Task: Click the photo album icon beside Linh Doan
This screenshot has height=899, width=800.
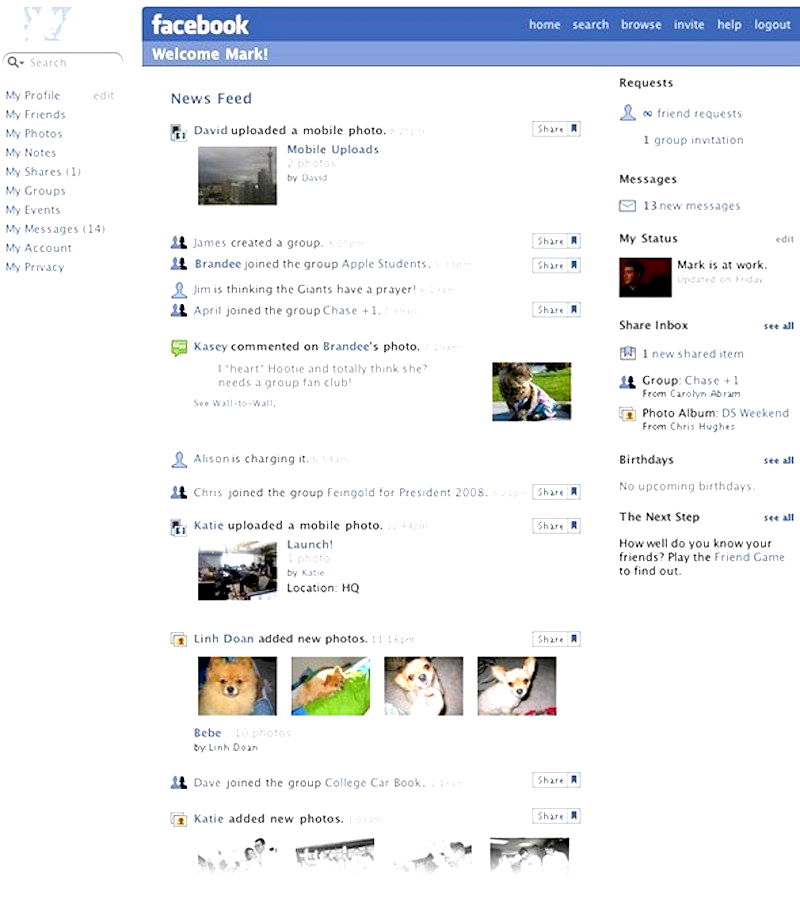Action: [179, 639]
